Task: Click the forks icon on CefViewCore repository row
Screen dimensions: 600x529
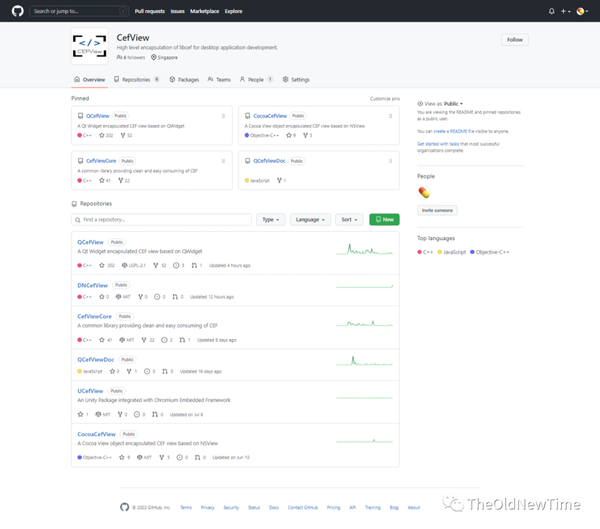Action: point(144,340)
